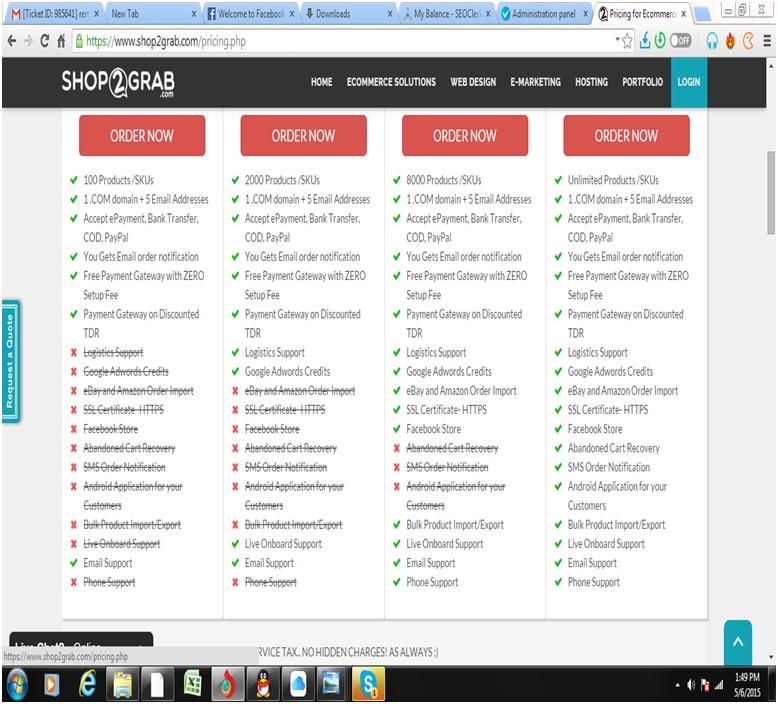Switch to the Welcome to Facebook tab
The image size is (778, 704).
pos(251,14)
